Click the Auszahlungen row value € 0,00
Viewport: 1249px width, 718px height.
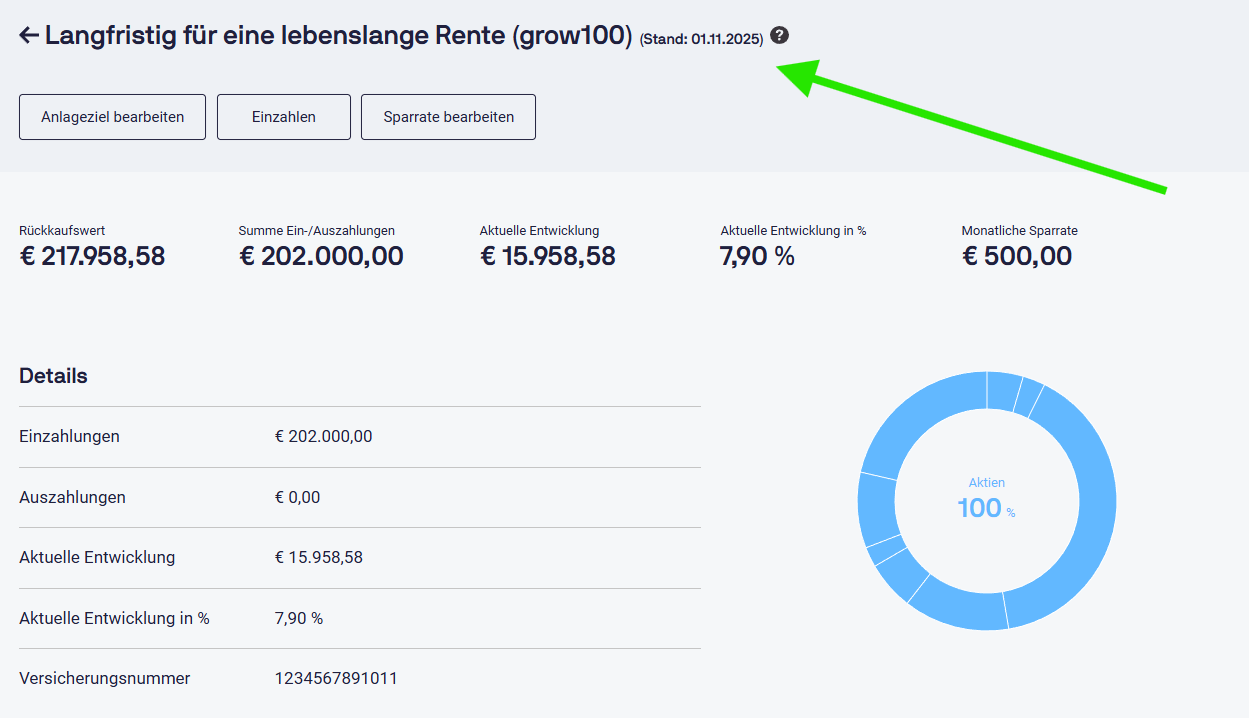[x=297, y=497]
